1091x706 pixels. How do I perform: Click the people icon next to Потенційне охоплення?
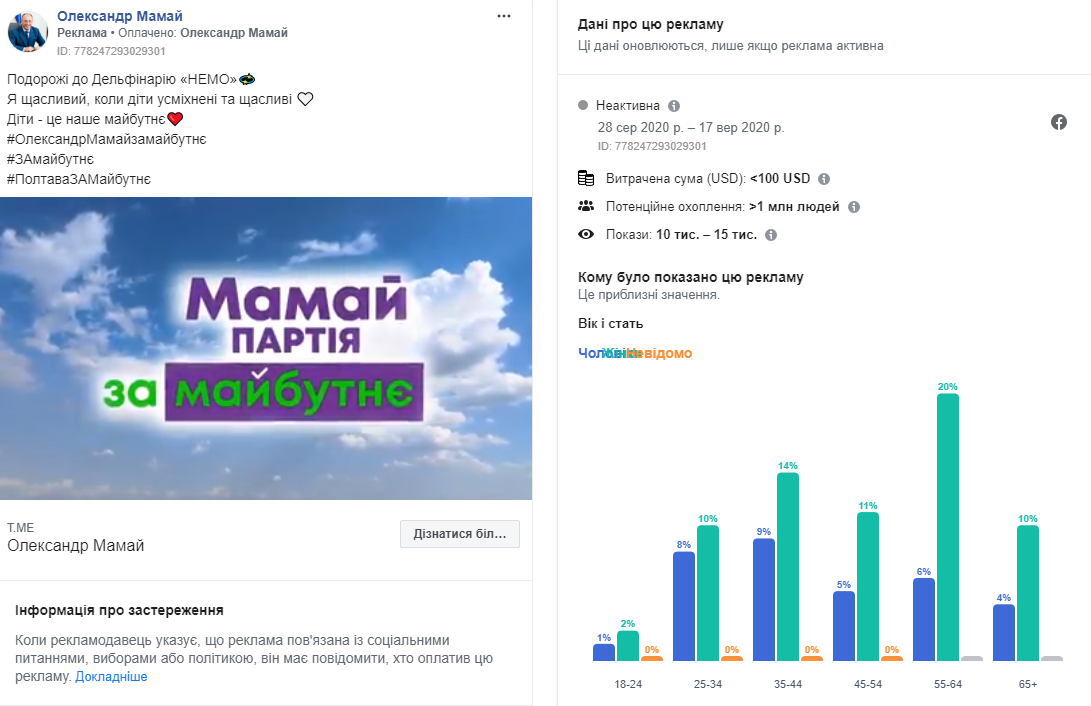[586, 207]
